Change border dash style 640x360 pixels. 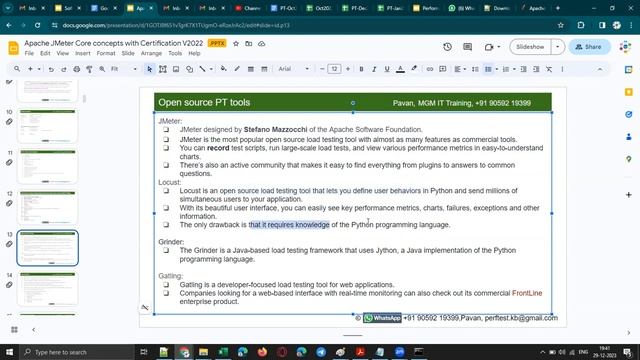(x=264, y=69)
